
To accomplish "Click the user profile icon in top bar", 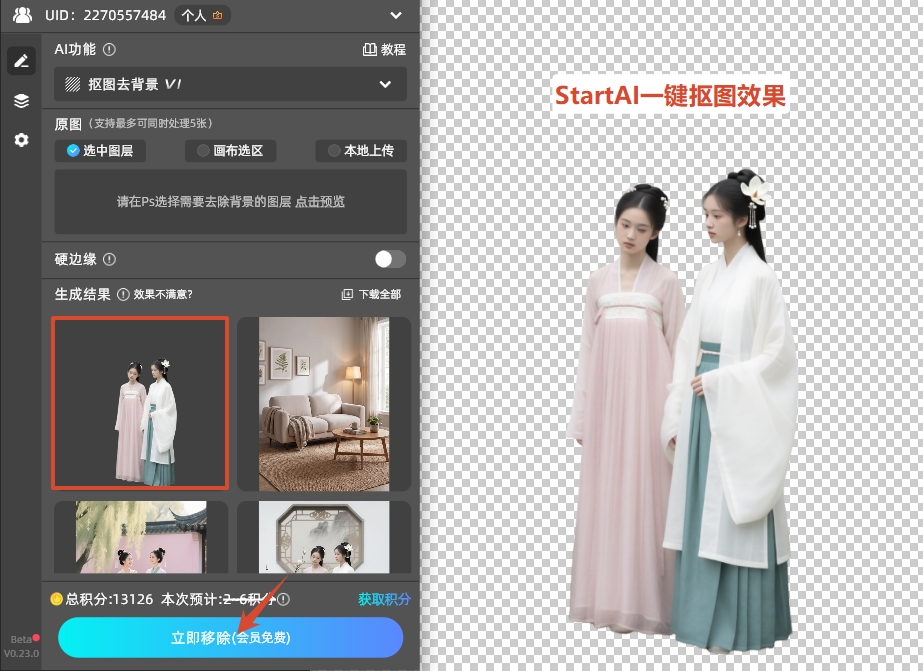I will tap(20, 15).
